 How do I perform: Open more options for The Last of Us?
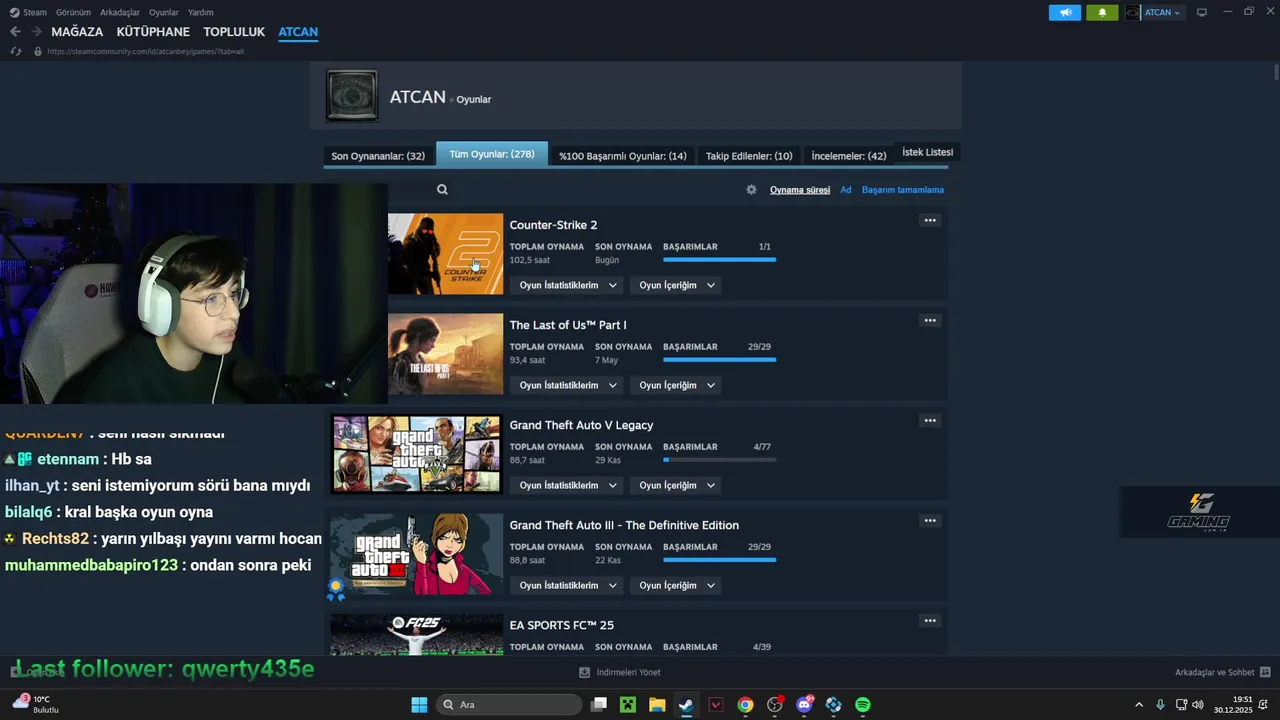pyautogui.click(x=930, y=320)
